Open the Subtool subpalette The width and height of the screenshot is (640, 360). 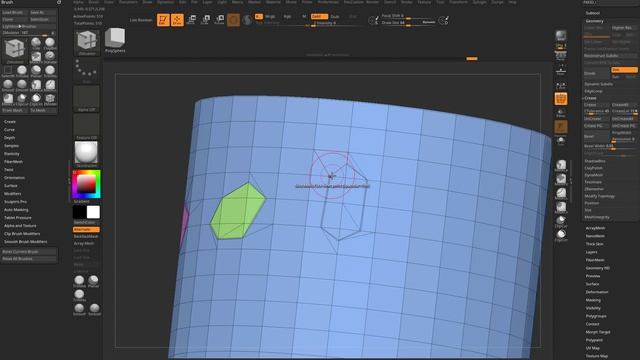[593, 13]
